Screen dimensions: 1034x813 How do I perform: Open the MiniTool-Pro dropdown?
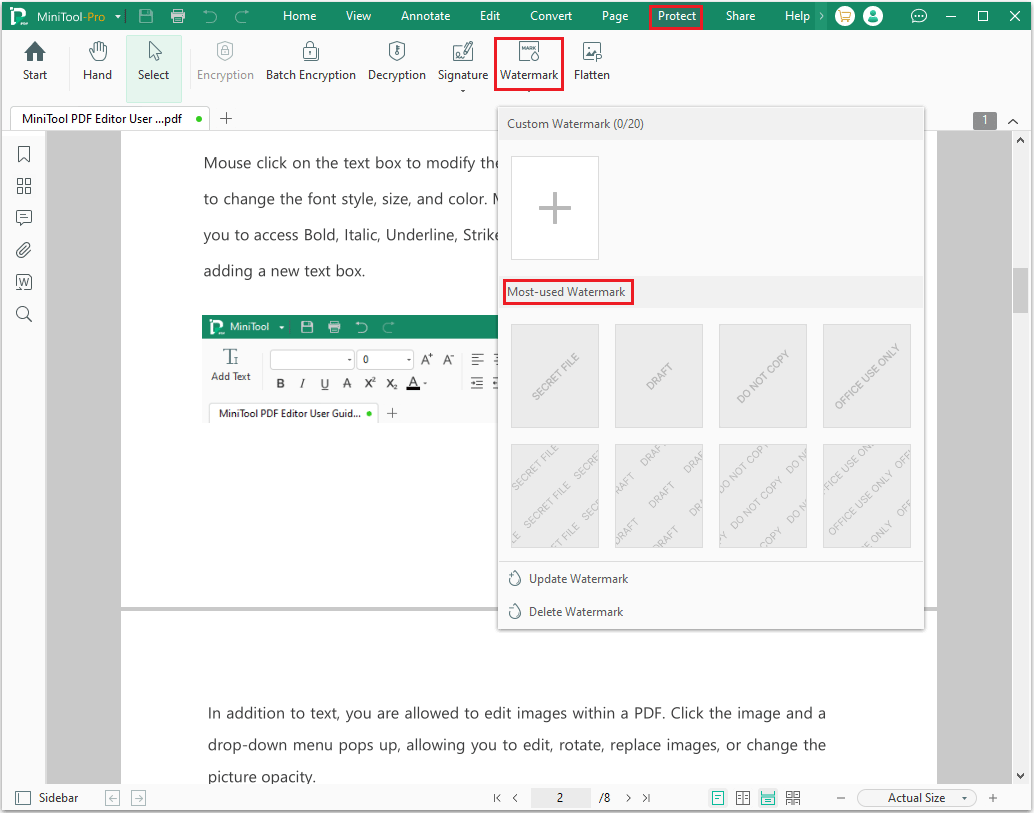point(117,16)
